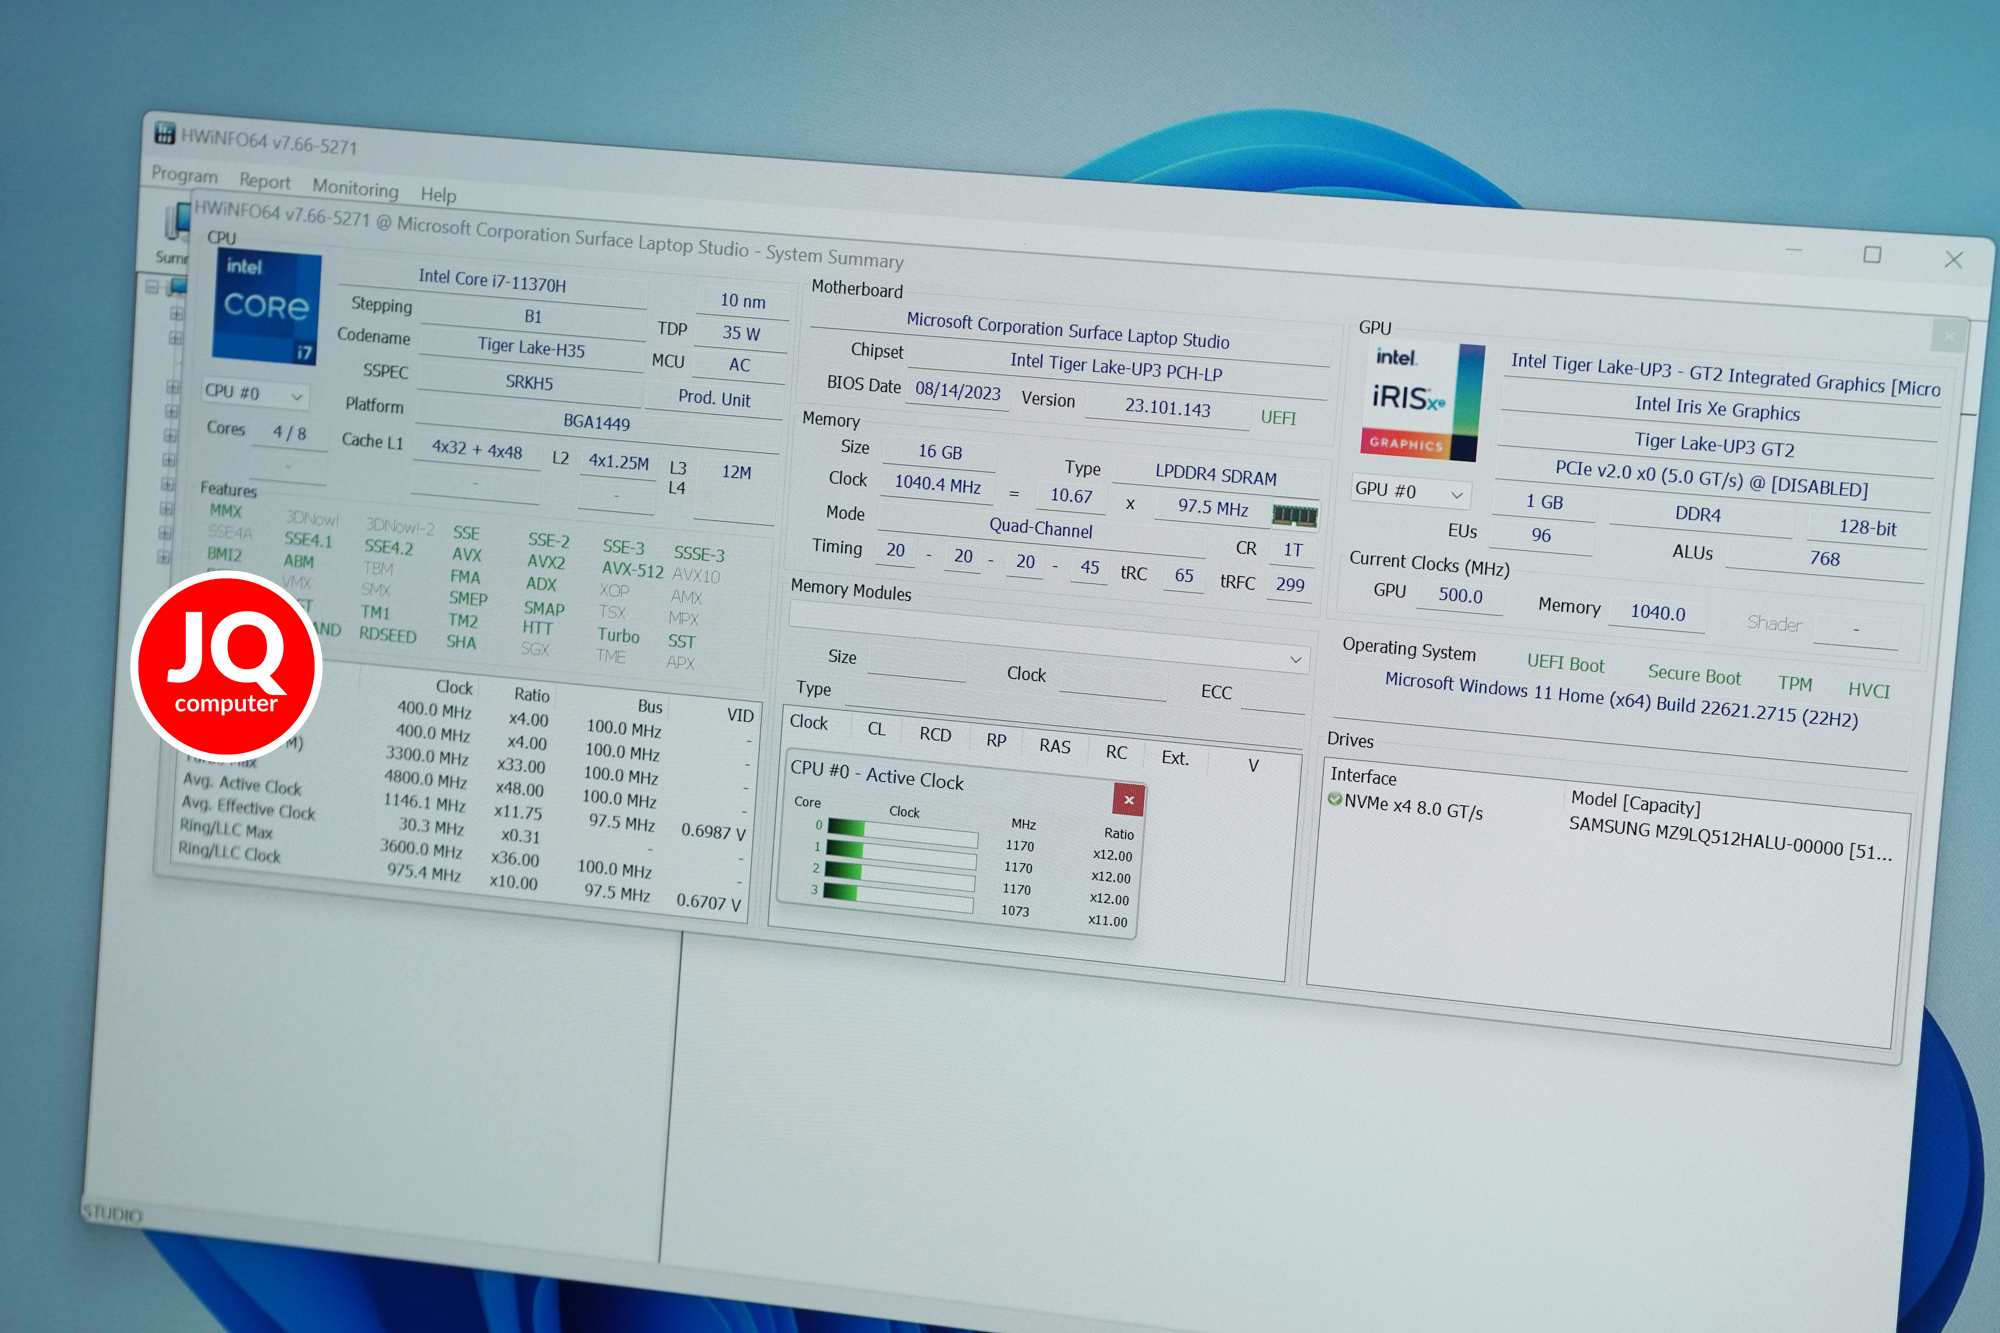Expand the top tree node in sidebar

click(x=152, y=287)
